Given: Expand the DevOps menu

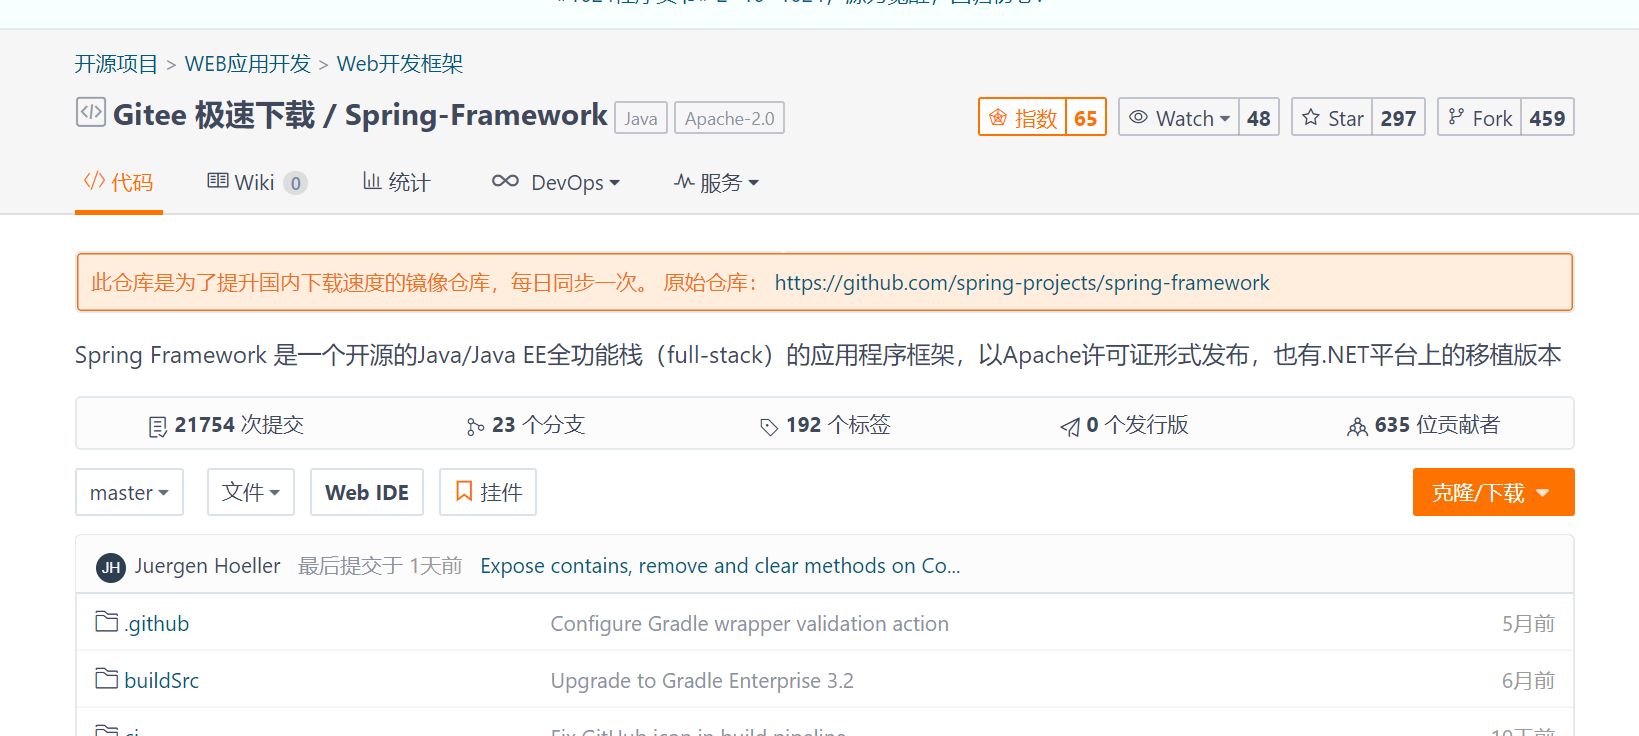Looking at the screenshot, I should (556, 182).
